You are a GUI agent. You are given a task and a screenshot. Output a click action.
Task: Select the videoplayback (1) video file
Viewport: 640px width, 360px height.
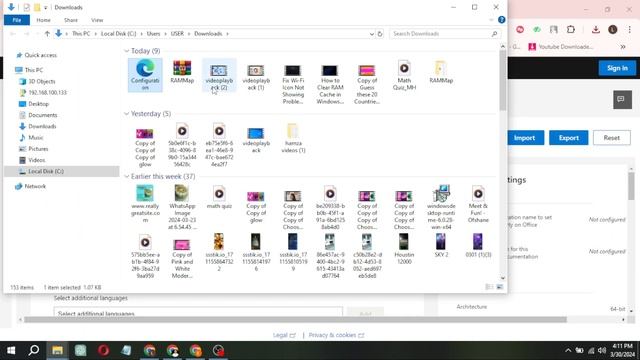pos(256,76)
